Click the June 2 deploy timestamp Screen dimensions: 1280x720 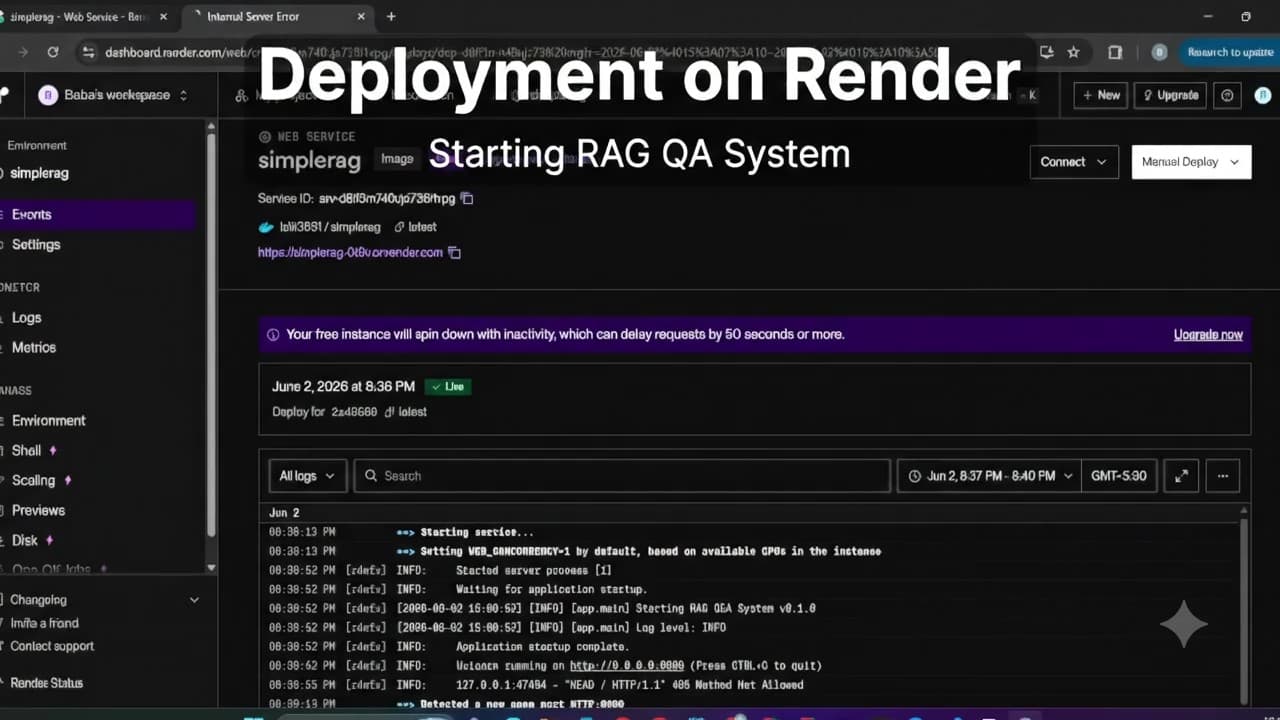[343, 386]
